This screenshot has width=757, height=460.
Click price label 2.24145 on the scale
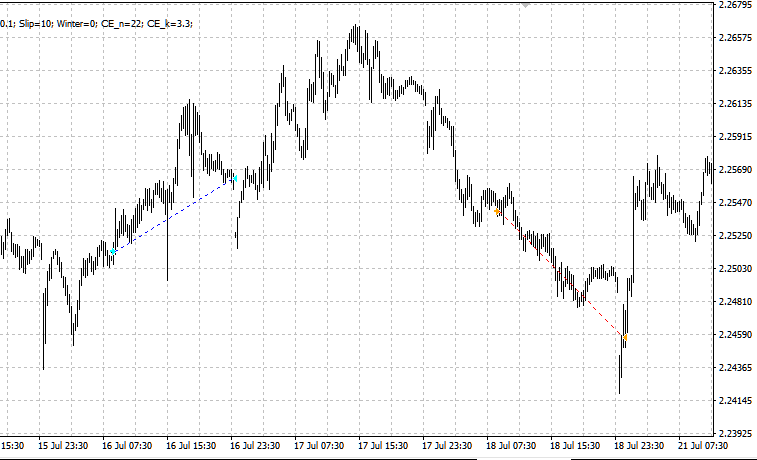tap(735, 401)
